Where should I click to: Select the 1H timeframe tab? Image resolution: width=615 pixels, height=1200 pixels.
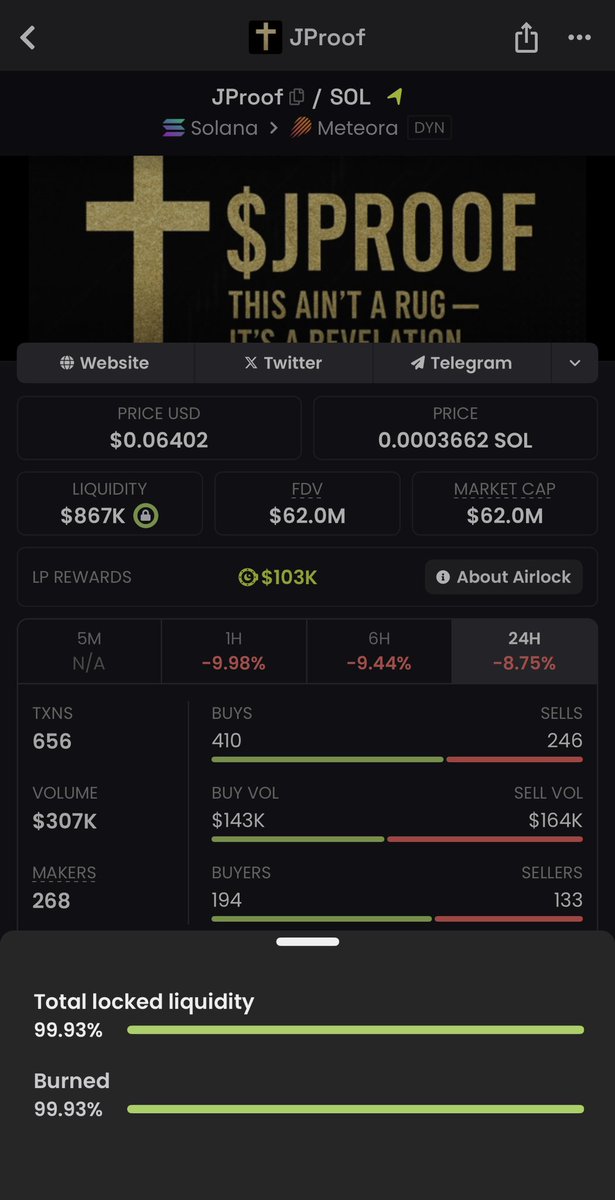click(x=234, y=651)
